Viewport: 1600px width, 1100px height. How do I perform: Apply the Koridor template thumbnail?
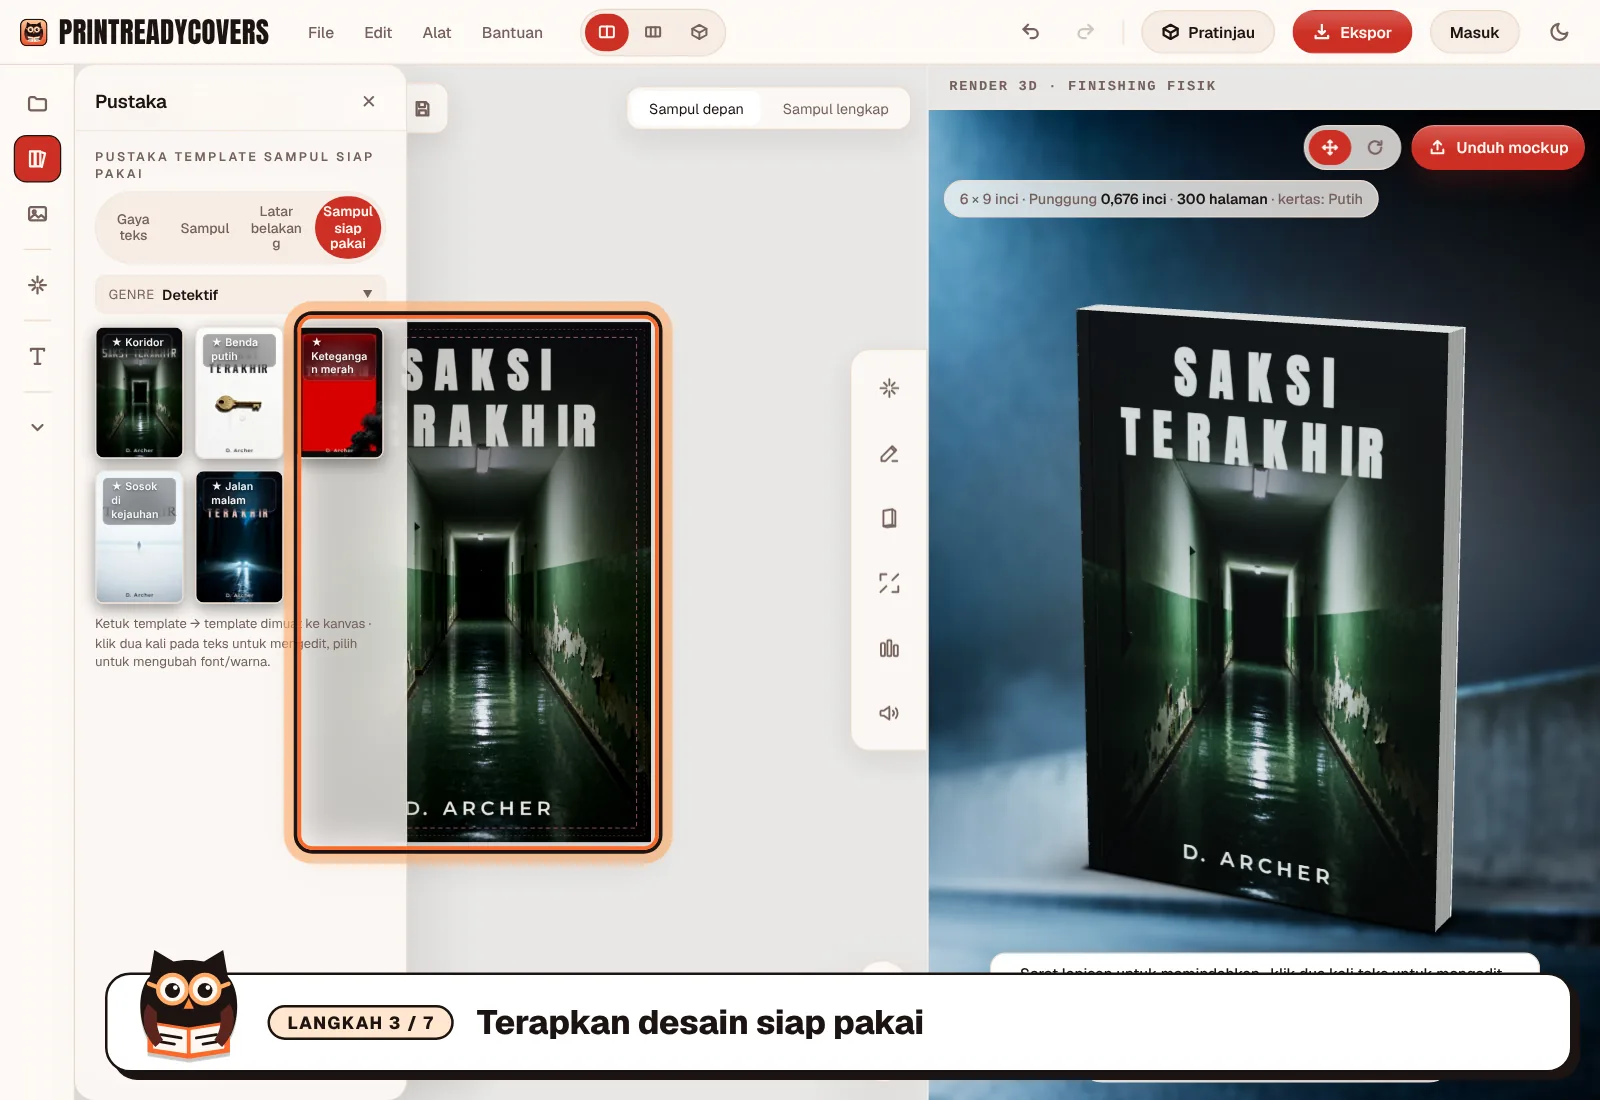(x=139, y=392)
